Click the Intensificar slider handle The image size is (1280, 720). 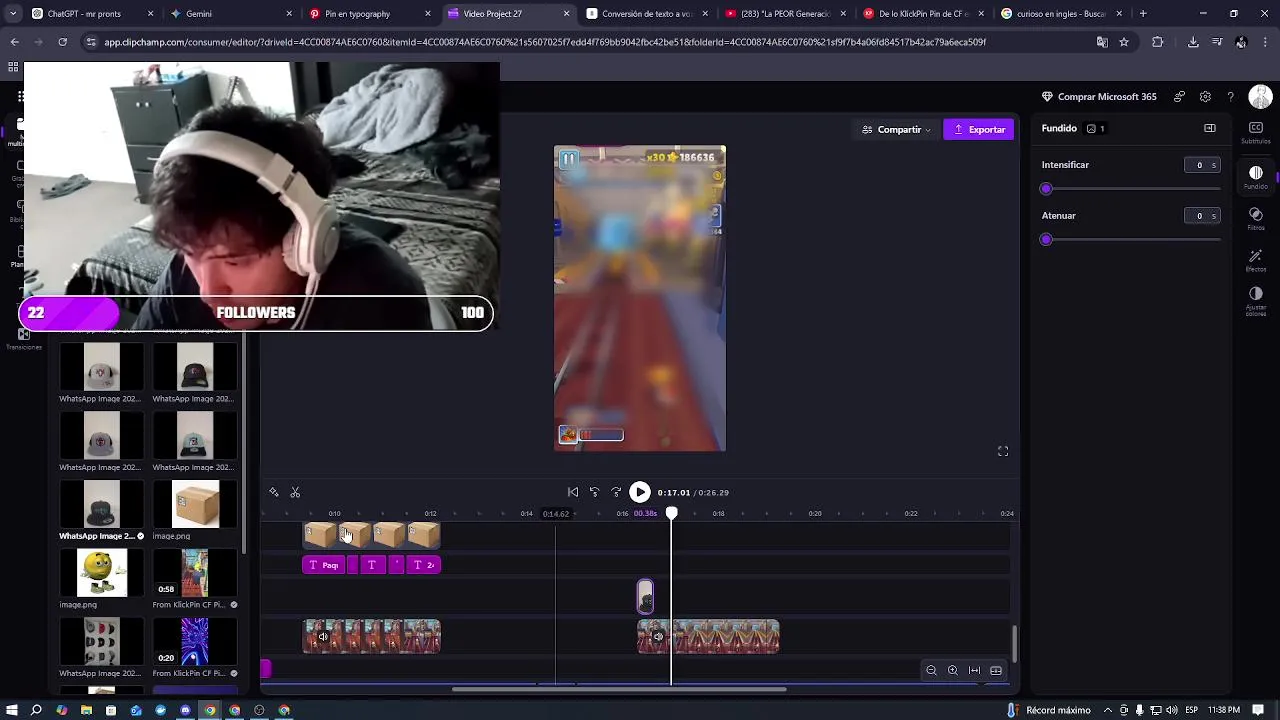click(x=1046, y=189)
